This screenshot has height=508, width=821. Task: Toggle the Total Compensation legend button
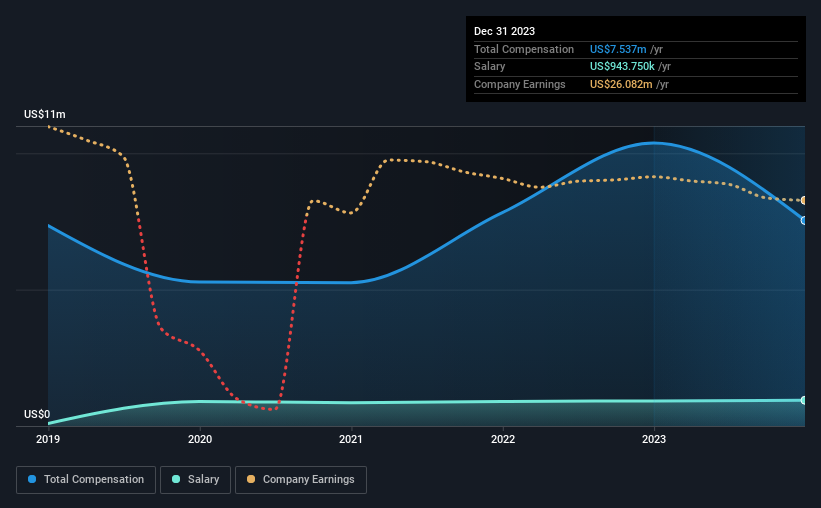tap(86, 480)
